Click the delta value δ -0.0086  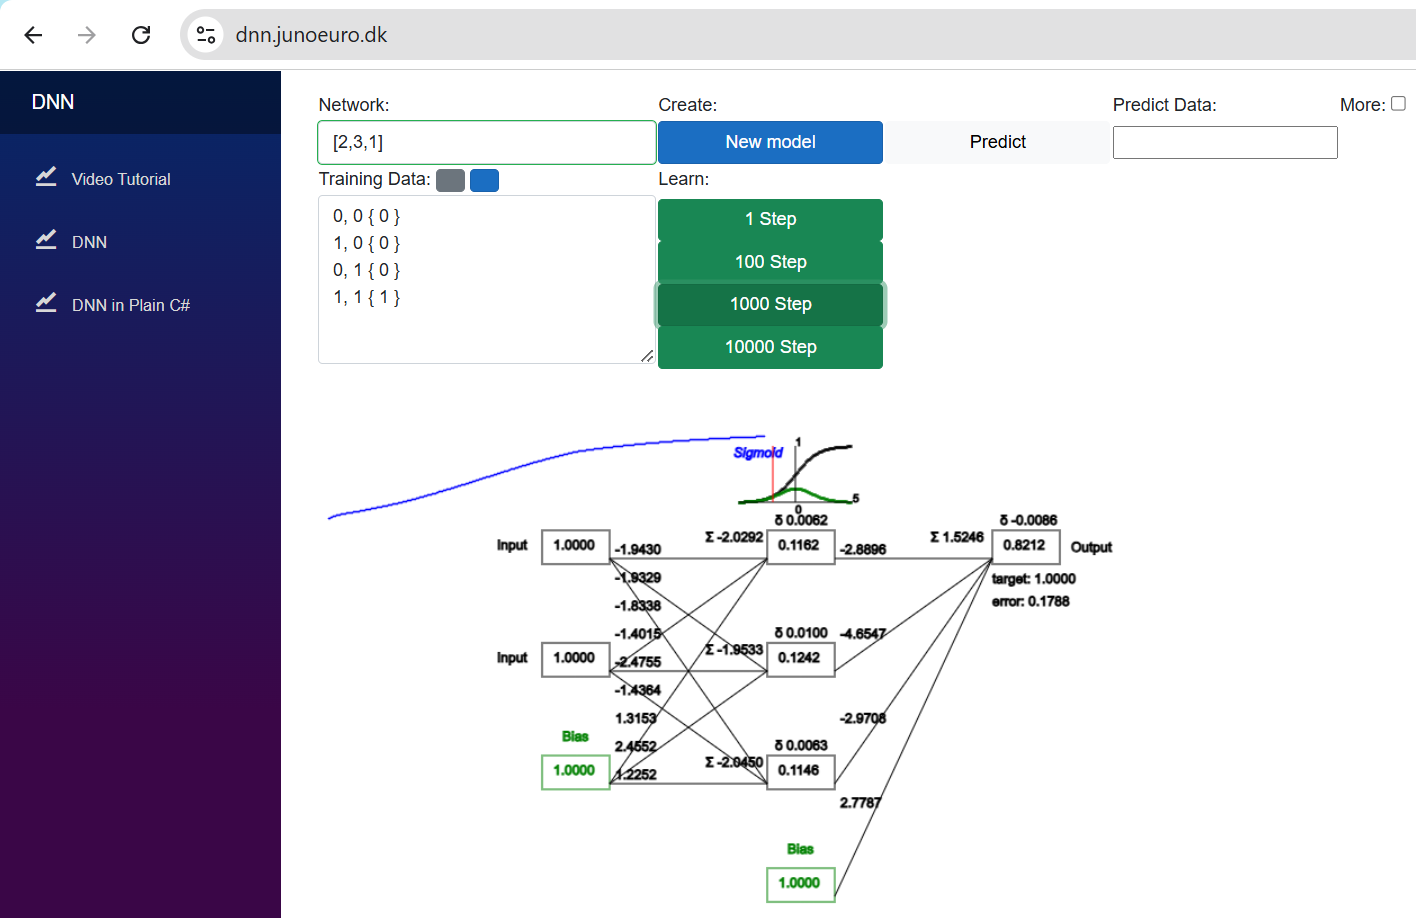[x=1028, y=520]
